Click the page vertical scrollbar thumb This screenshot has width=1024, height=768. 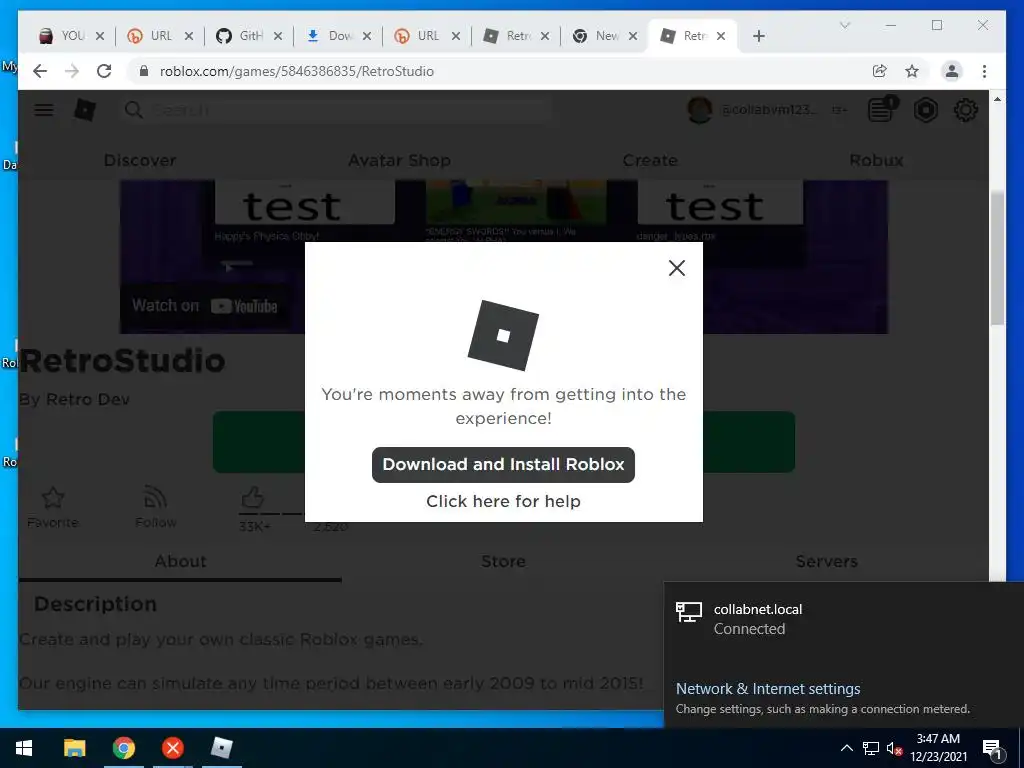[997, 258]
